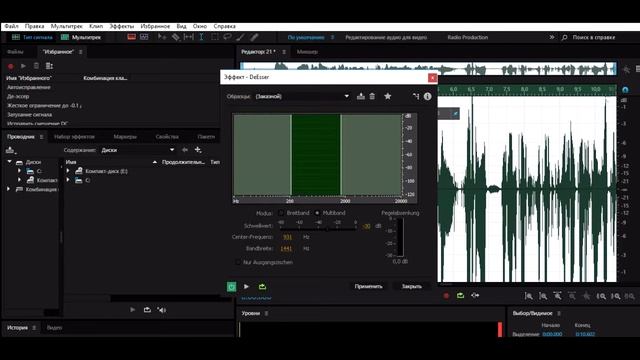Expand the C: drive in the tree
The width and height of the screenshot is (640, 360).
tap(19, 171)
